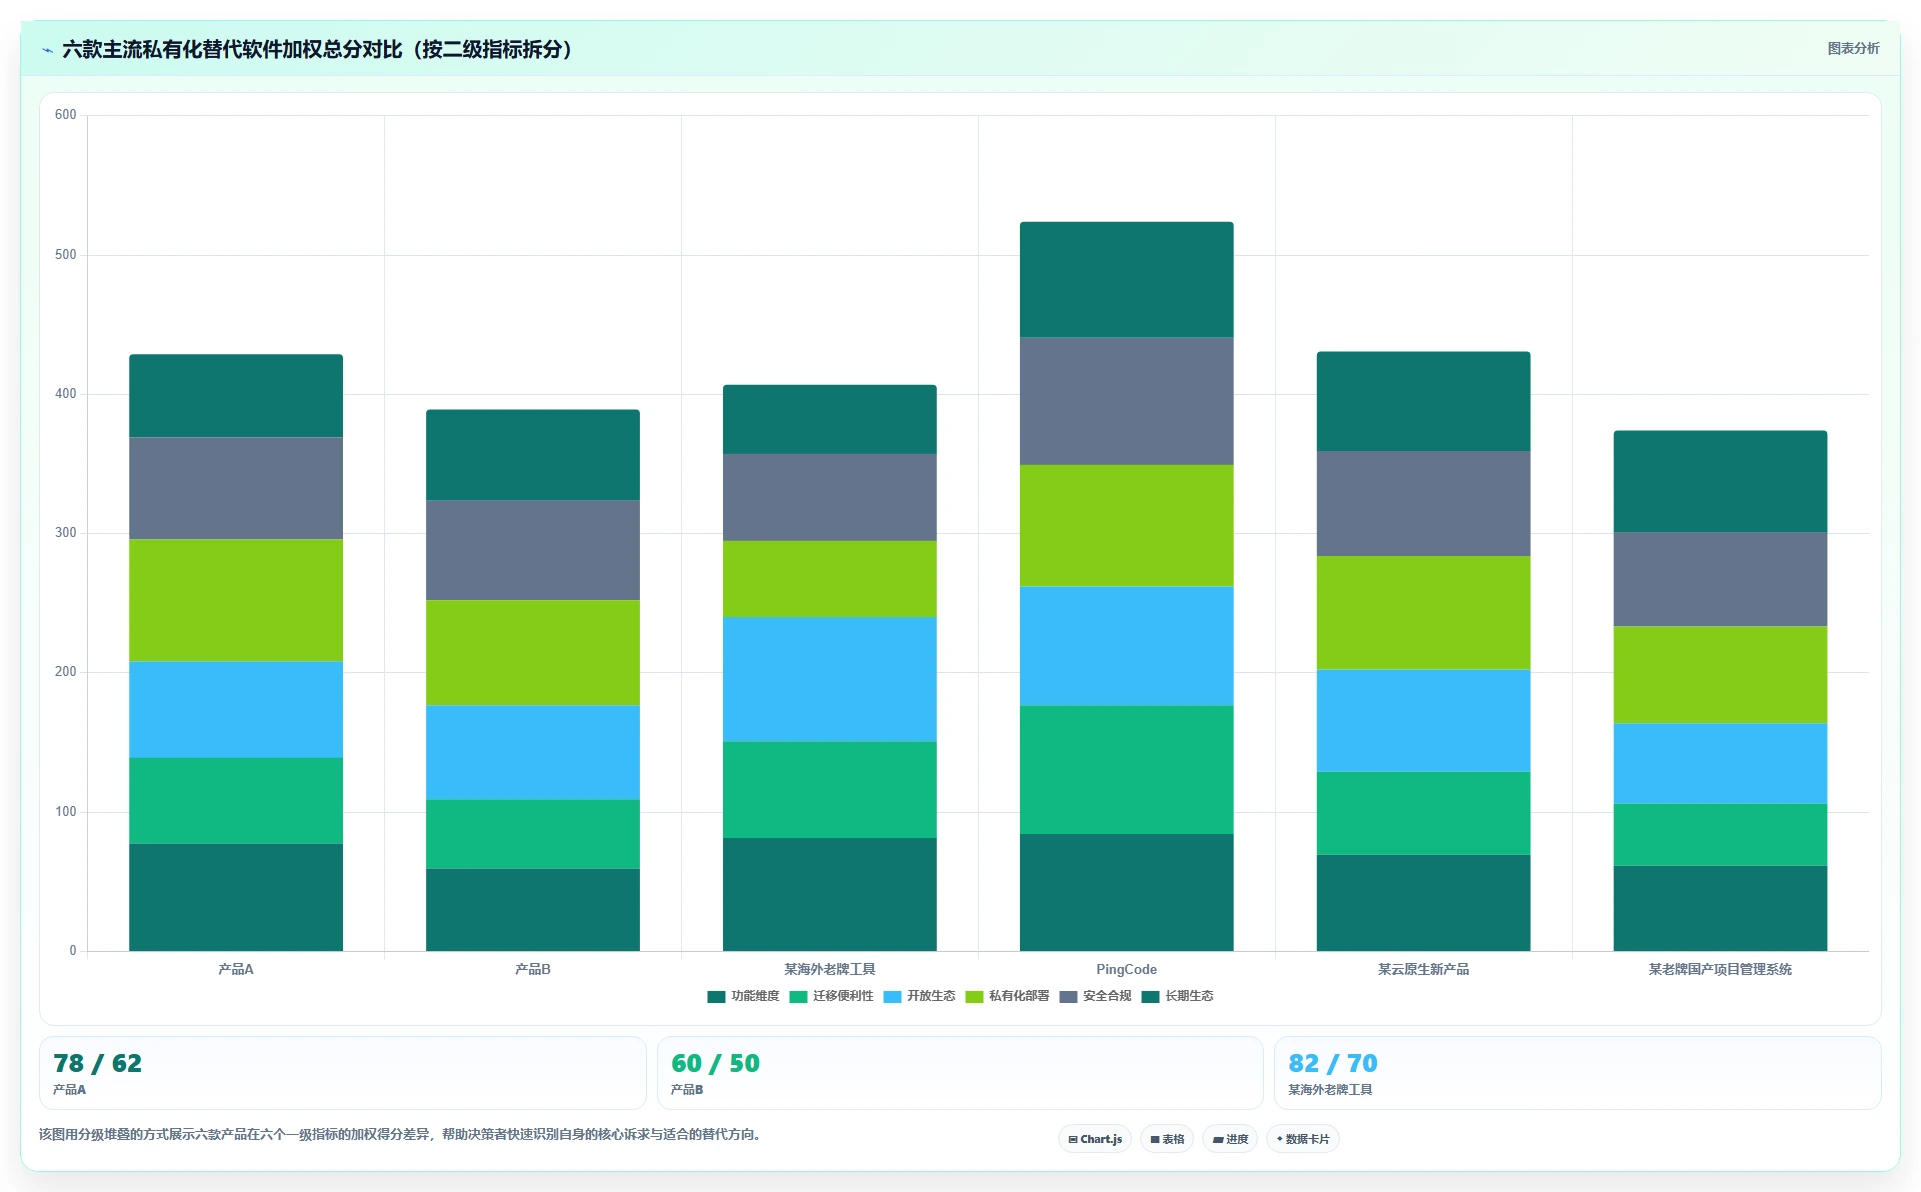Click the gray 安全合规 segment of 某云原生新产品 bar
The height and width of the screenshot is (1192, 1921).
(x=1424, y=504)
